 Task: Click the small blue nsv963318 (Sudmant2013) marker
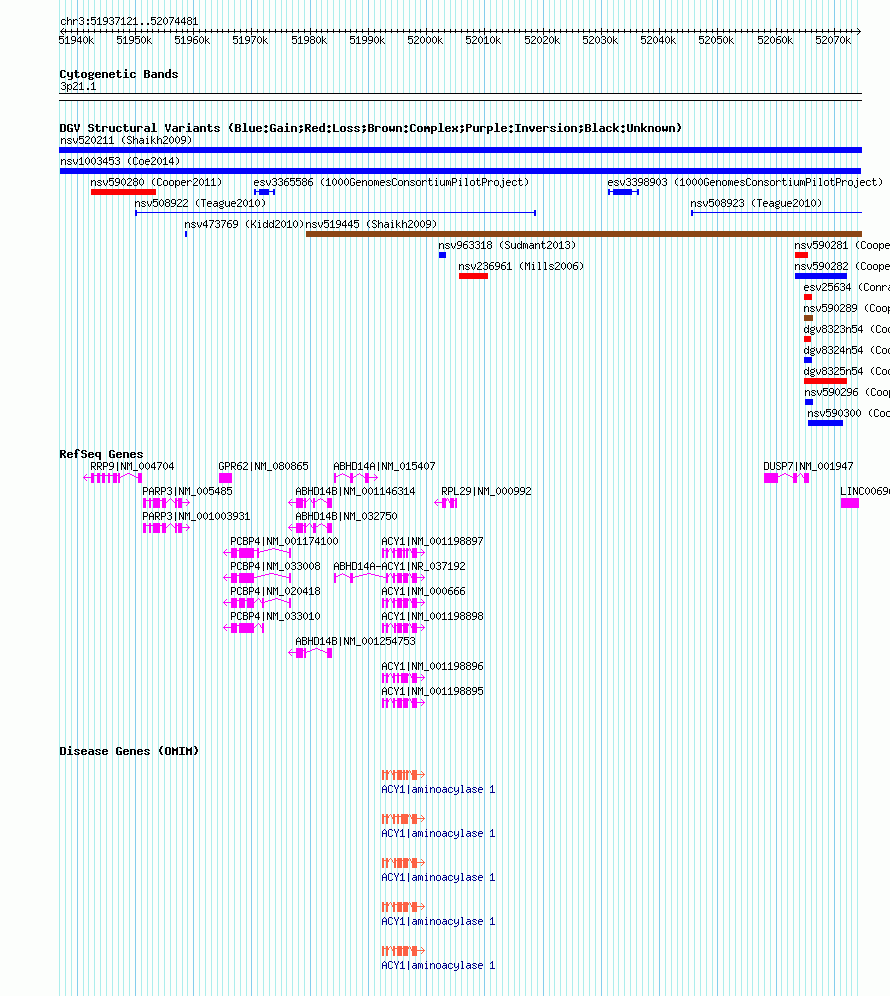pyautogui.click(x=442, y=255)
